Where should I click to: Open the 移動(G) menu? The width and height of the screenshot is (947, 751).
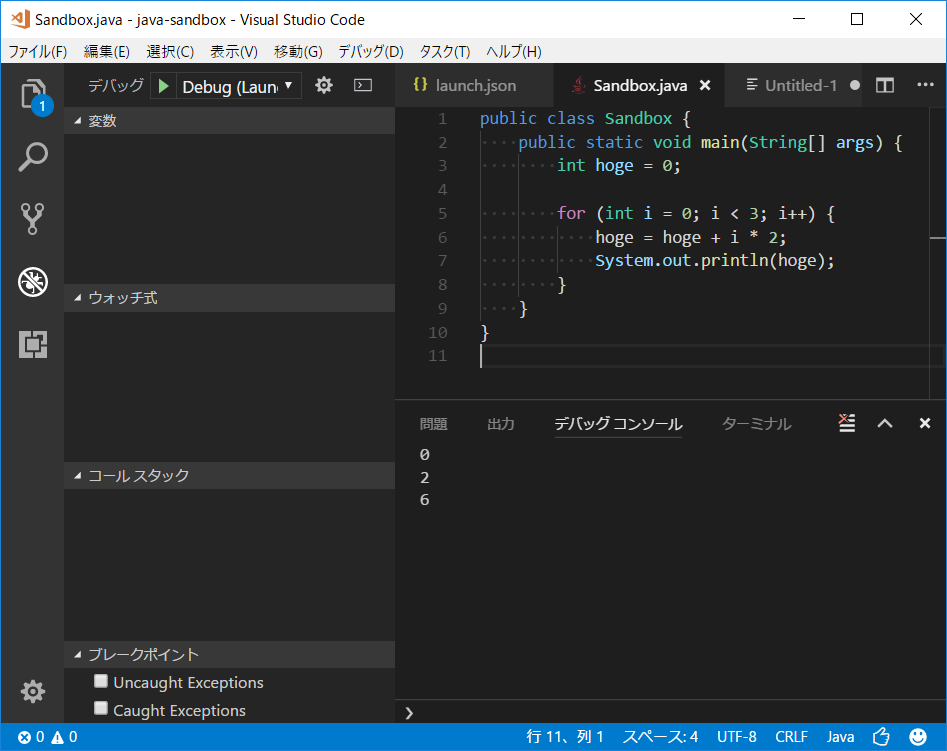coord(298,52)
